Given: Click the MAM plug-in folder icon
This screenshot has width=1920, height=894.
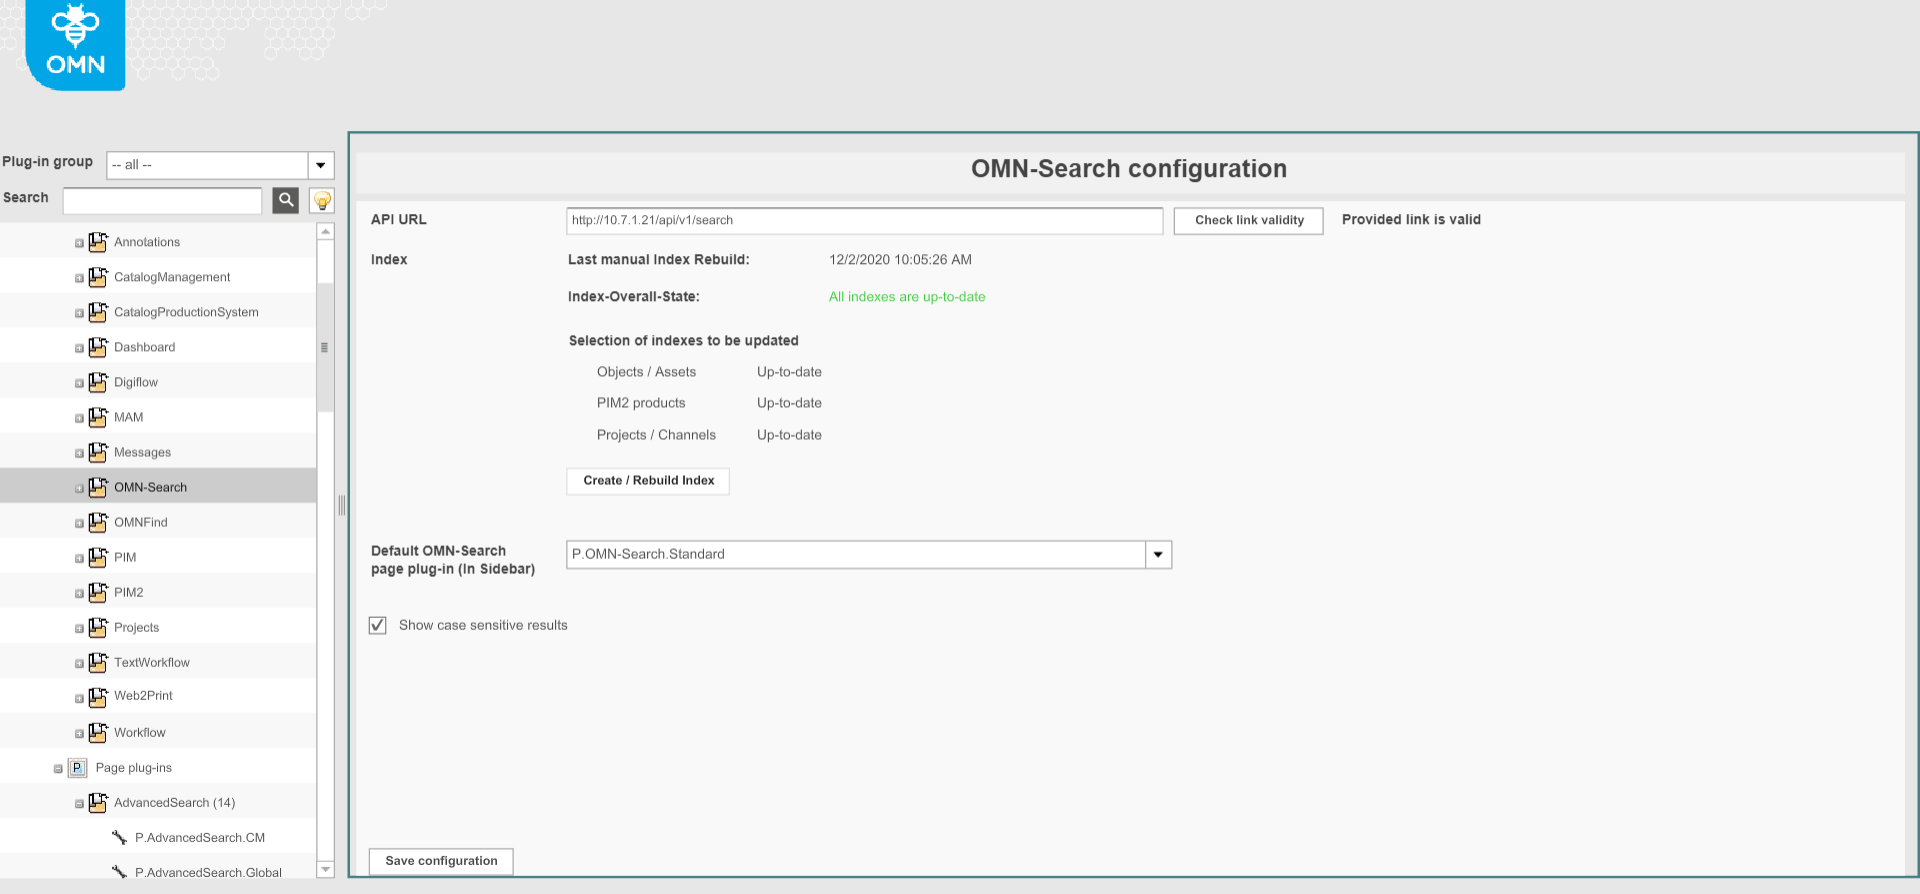Looking at the screenshot, I should (x=98, y=417).
